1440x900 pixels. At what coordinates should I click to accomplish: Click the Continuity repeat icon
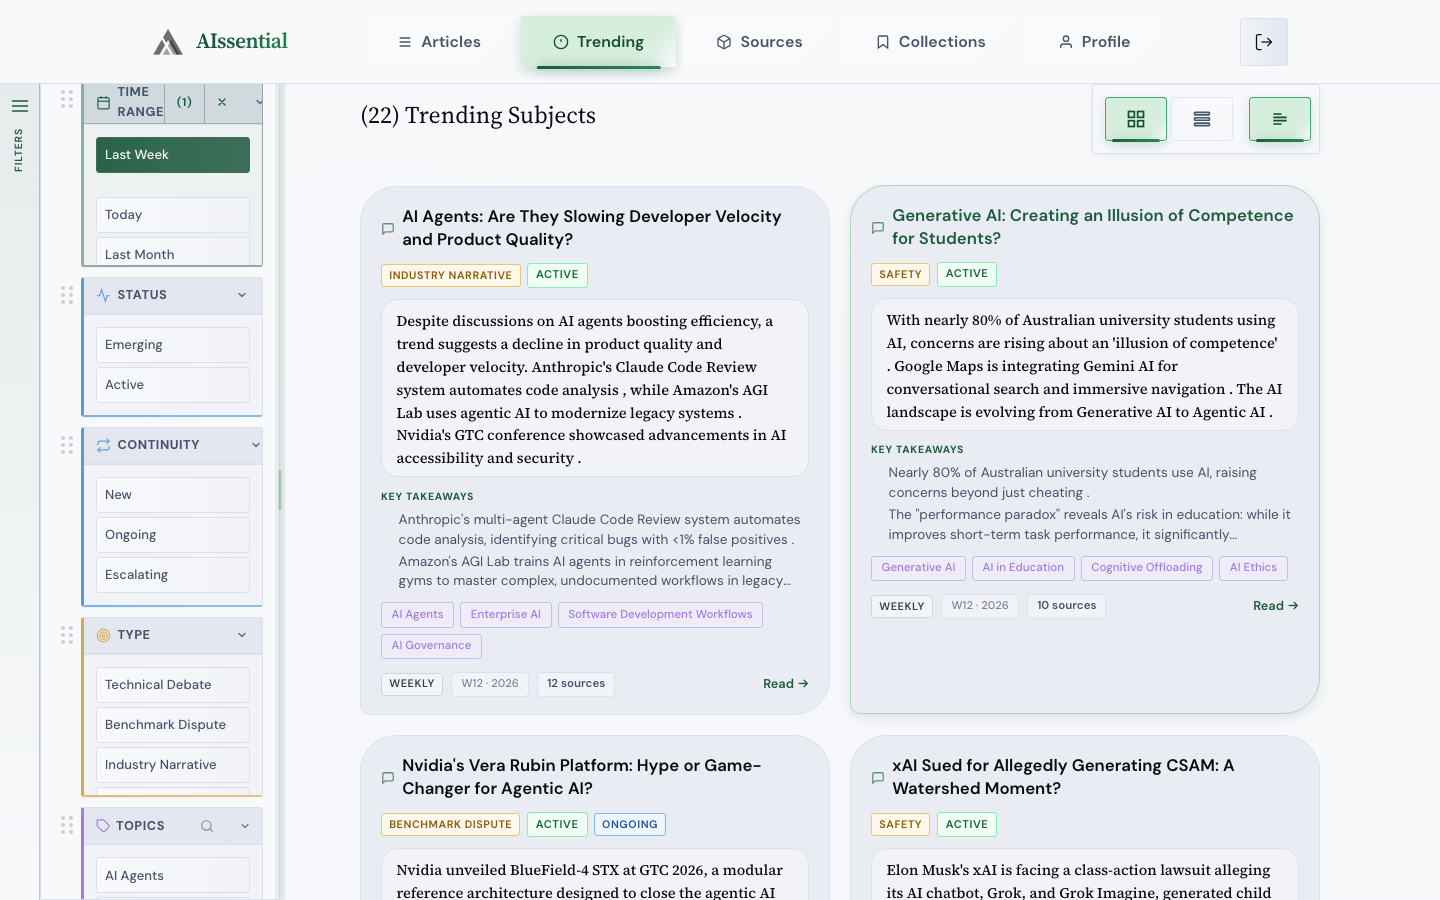[x=103, y=445]
